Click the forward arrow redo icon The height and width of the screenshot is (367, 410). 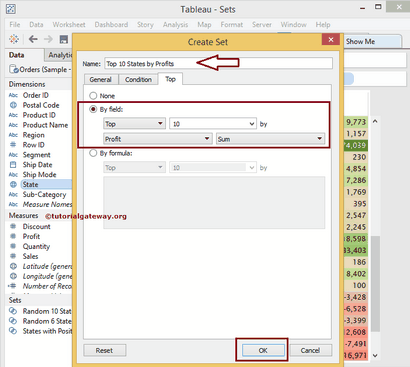coord(48,39)
